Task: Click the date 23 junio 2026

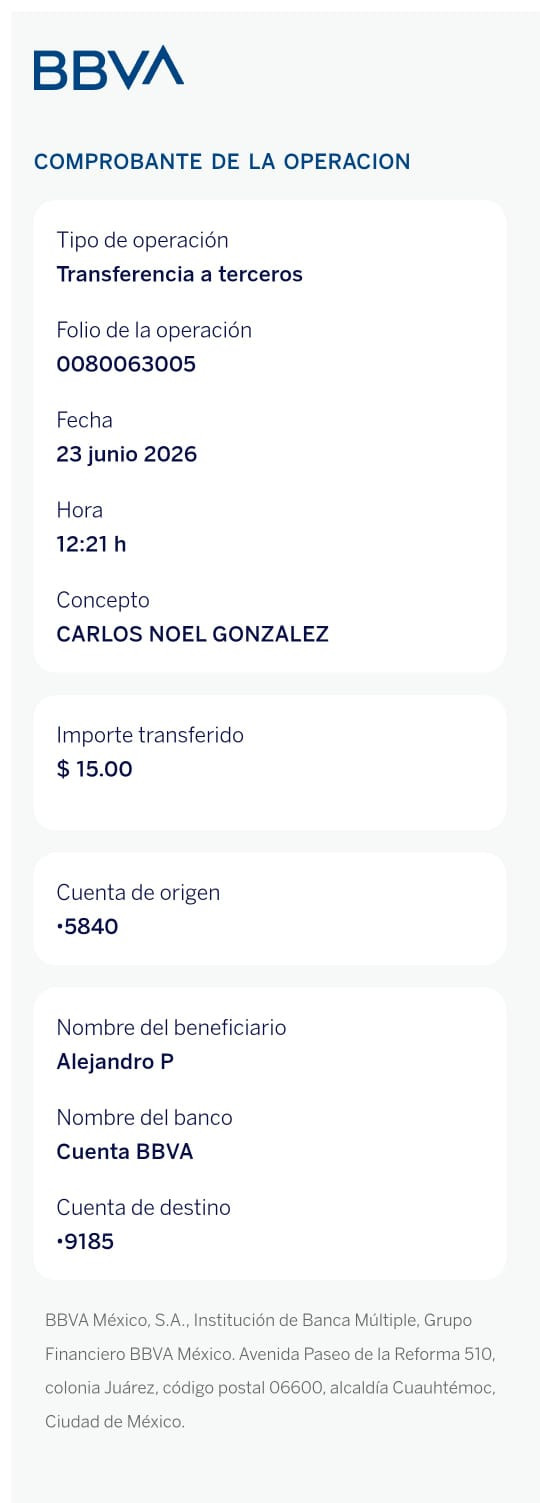Action: click(127, 454)
